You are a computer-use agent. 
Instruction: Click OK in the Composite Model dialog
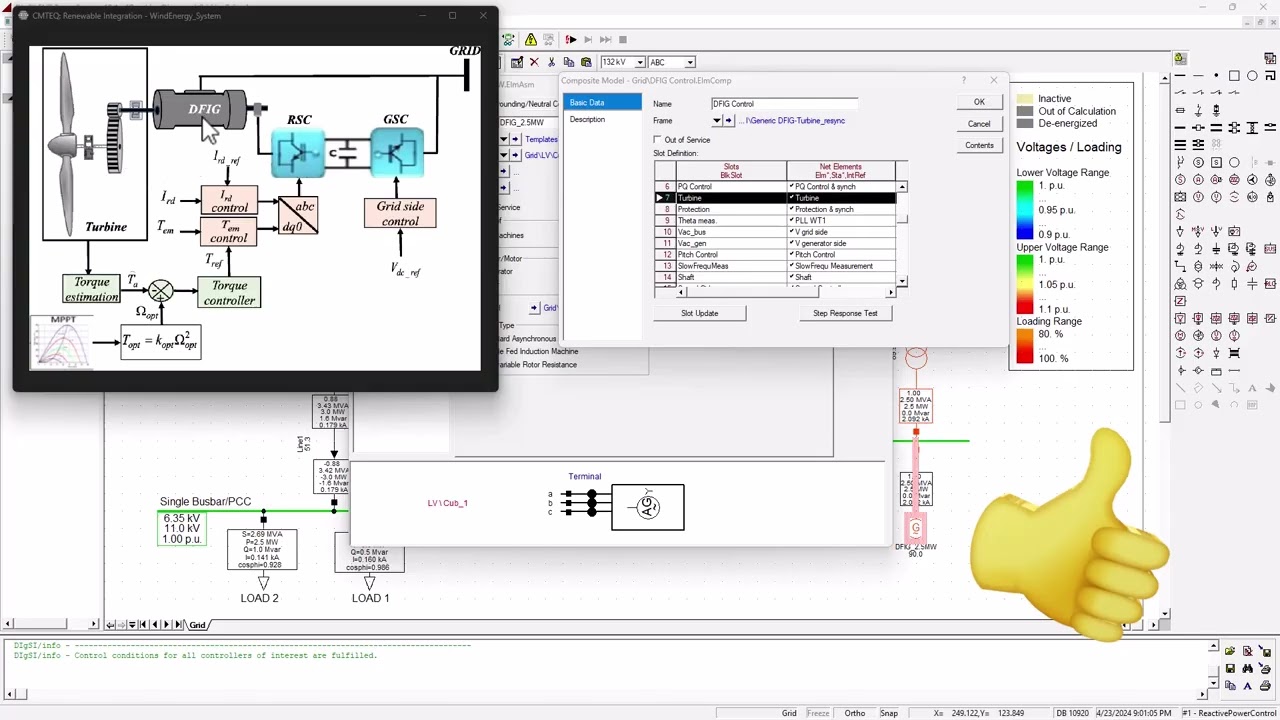(x=979, y=102)
